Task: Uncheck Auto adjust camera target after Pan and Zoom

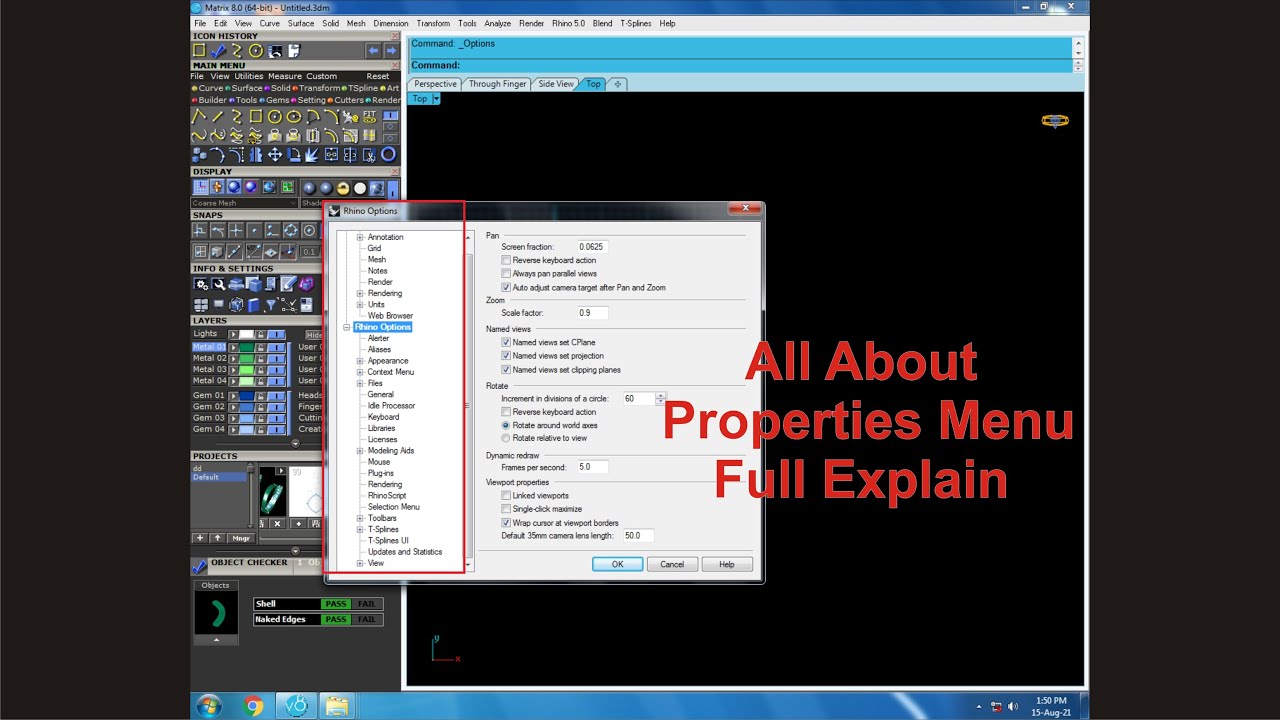Action: pyautogui.click(x=506, y=288)
